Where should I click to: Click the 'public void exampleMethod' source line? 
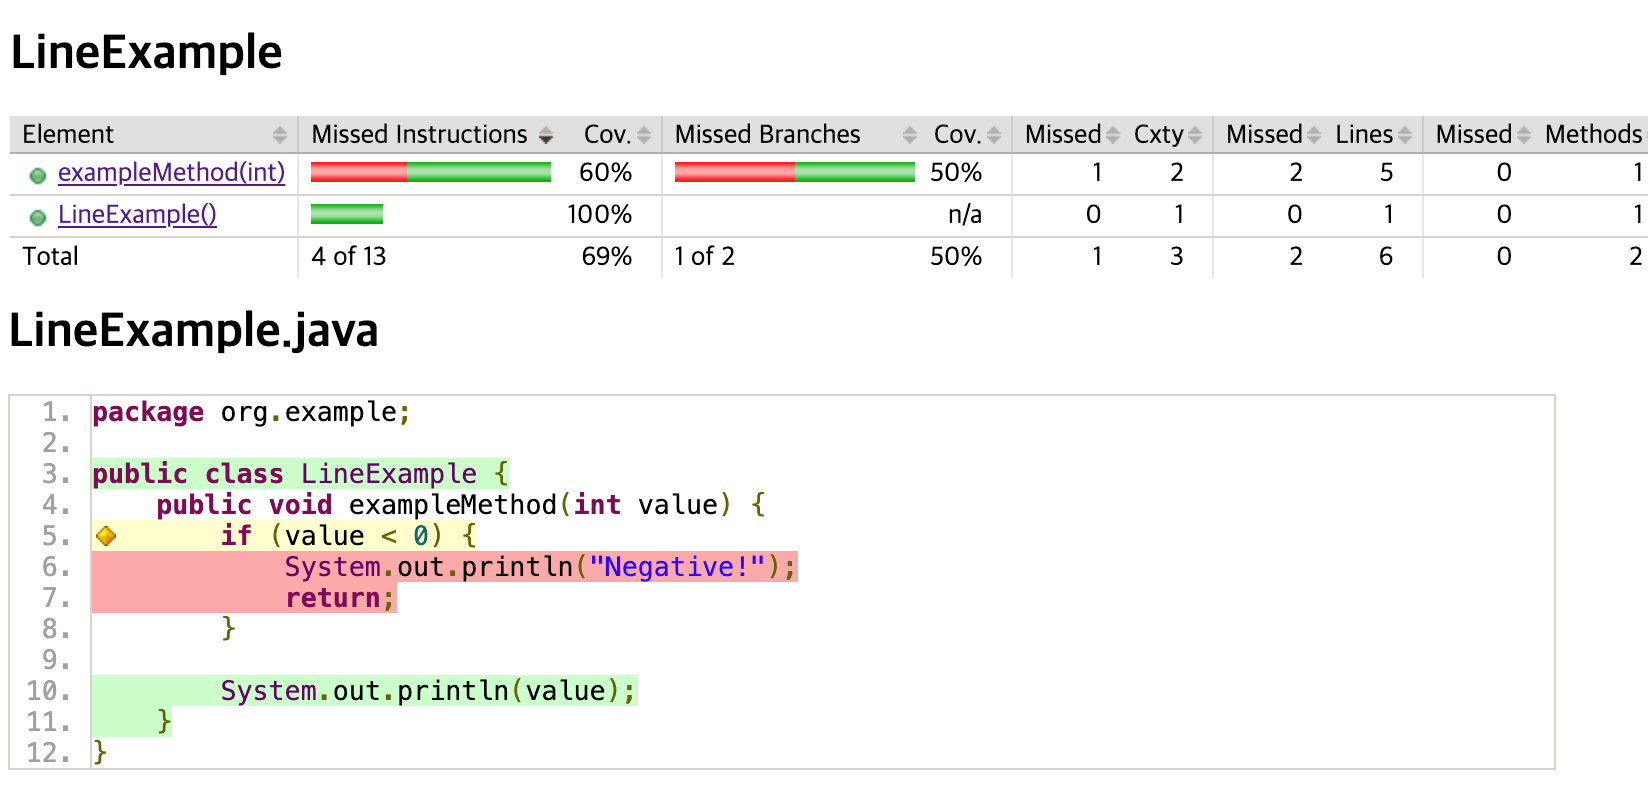pyautogui.click(x=461, y=505)
